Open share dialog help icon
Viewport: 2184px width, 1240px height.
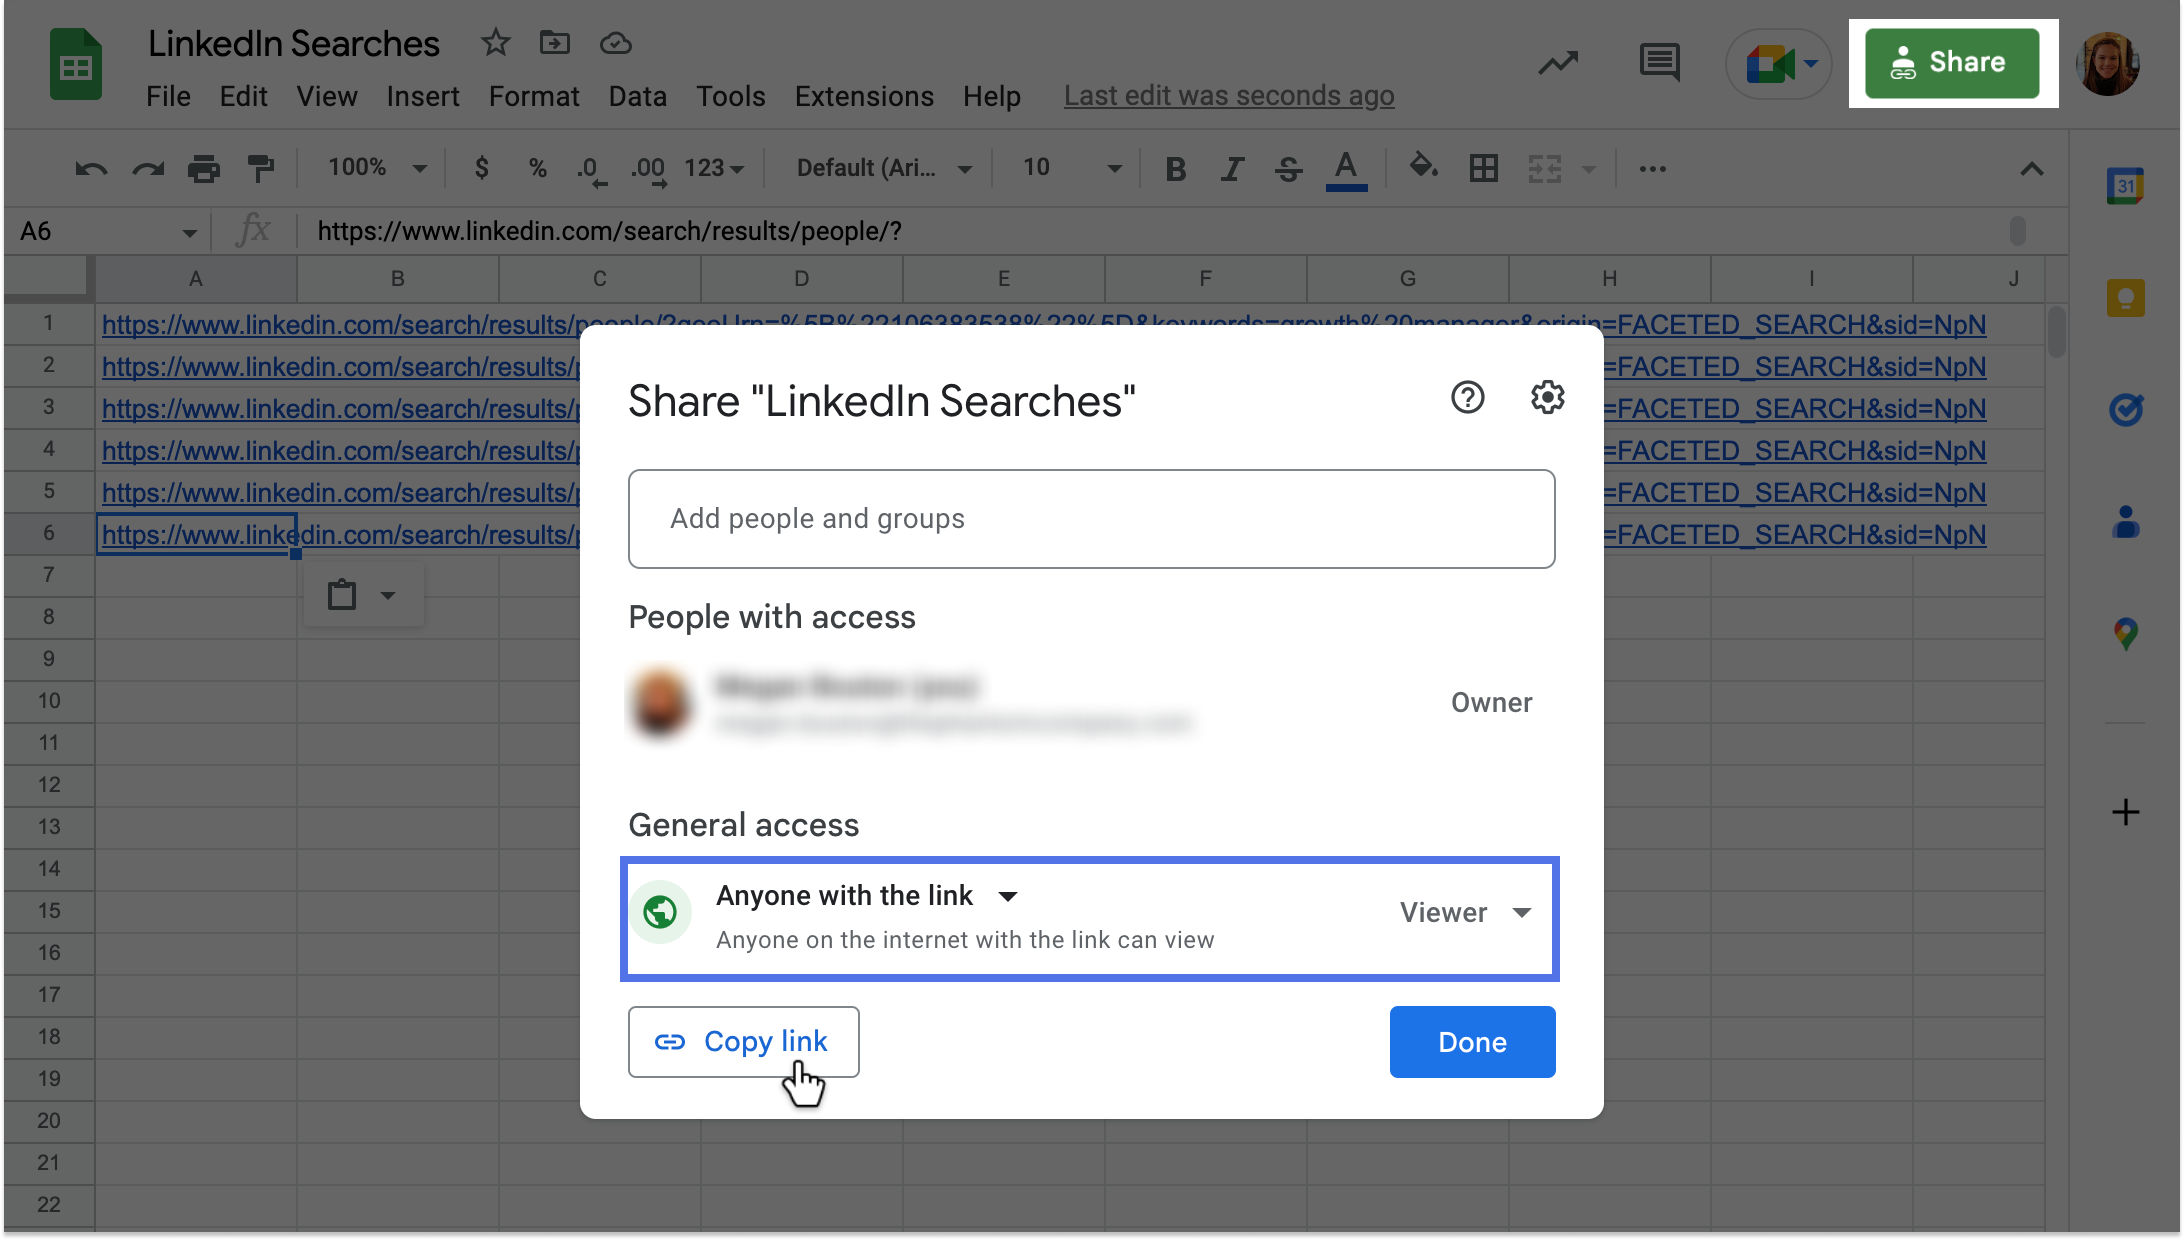1467,398
